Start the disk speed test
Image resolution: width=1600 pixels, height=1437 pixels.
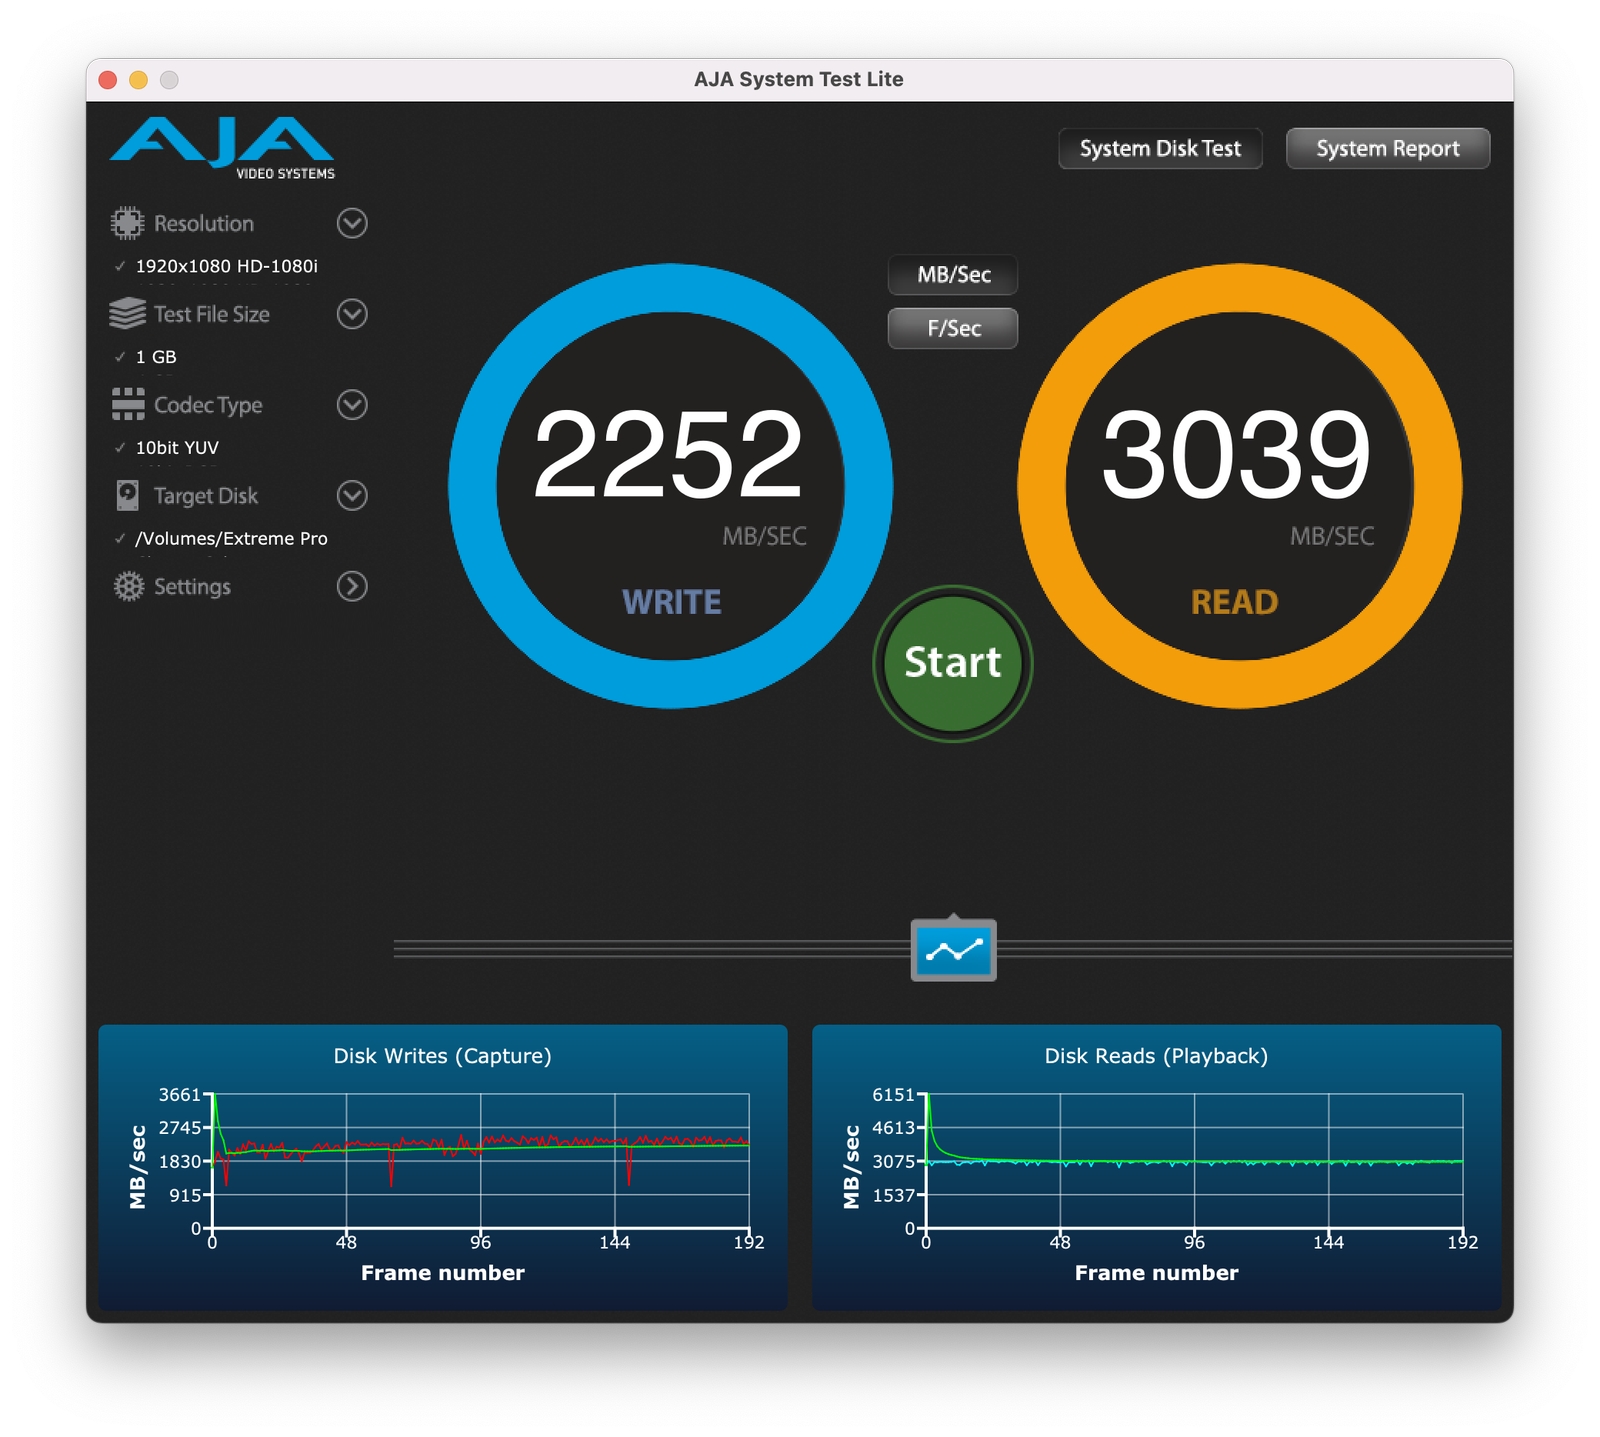click(953, 663)
